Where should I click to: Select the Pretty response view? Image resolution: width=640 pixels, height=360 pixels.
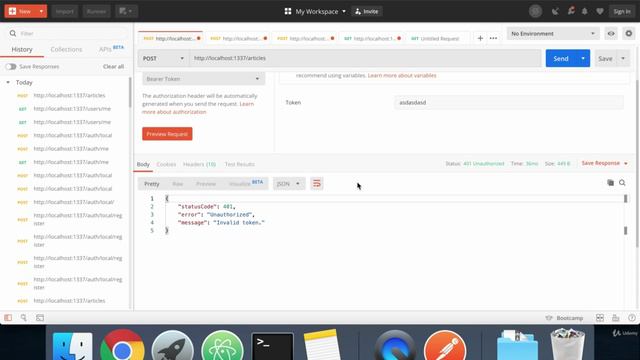pyautogui.click(x=151, y=184)
